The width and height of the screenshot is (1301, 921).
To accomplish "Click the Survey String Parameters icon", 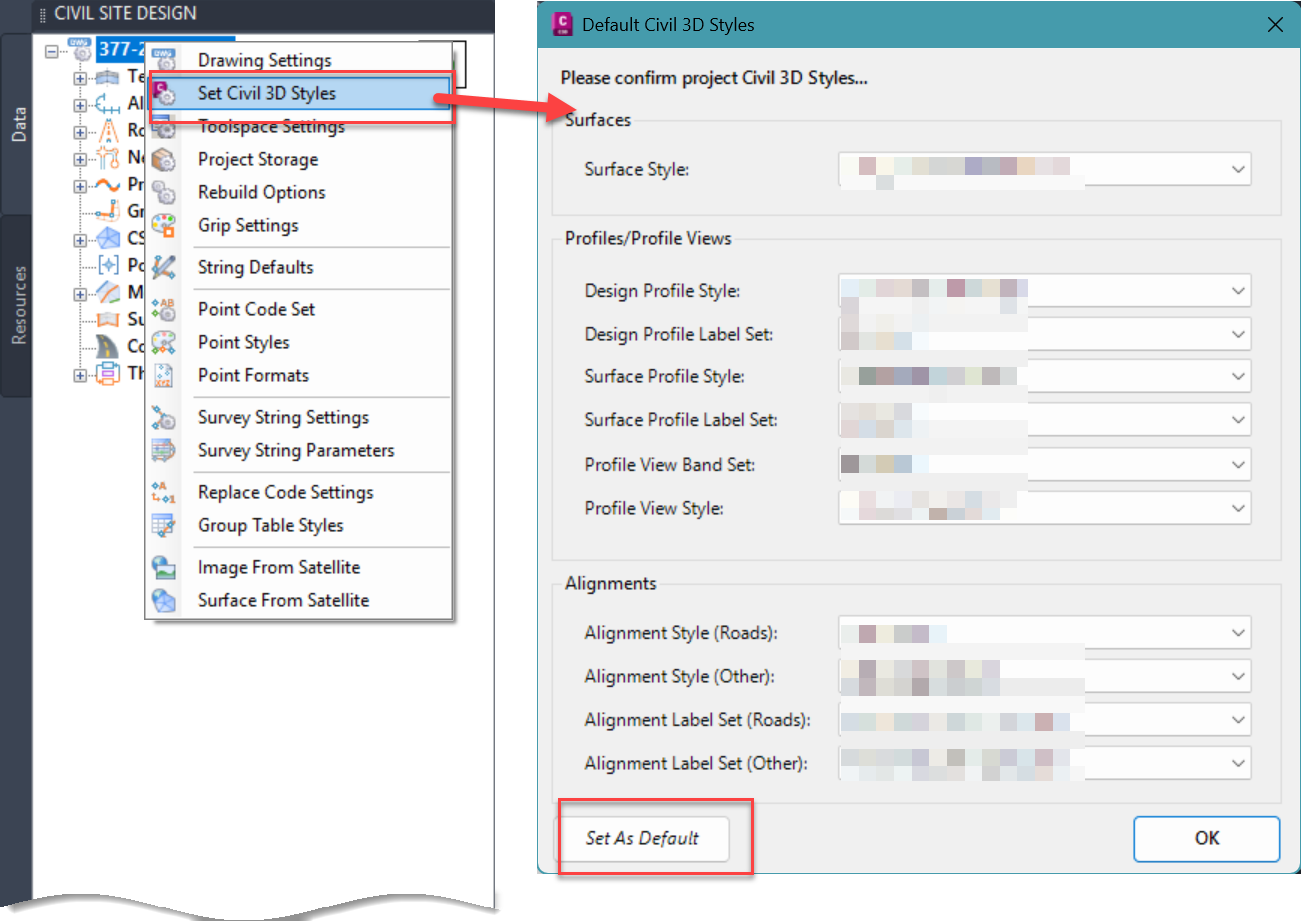I will pyautogui.click(x=164, y=450).
